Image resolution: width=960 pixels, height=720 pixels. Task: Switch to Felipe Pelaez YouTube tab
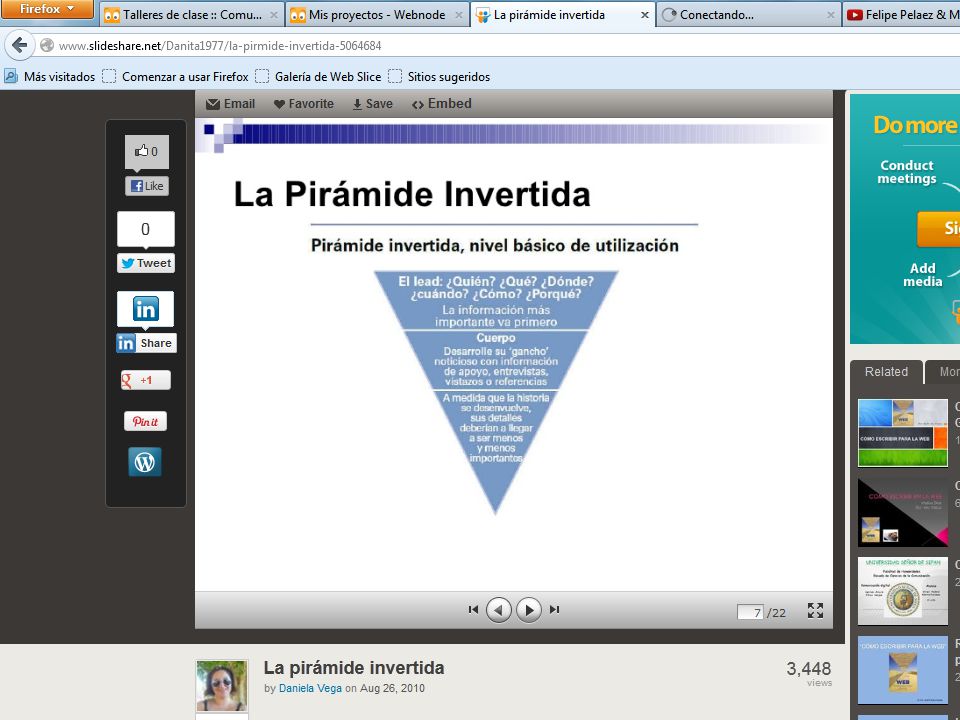click(x=901, y=15)
